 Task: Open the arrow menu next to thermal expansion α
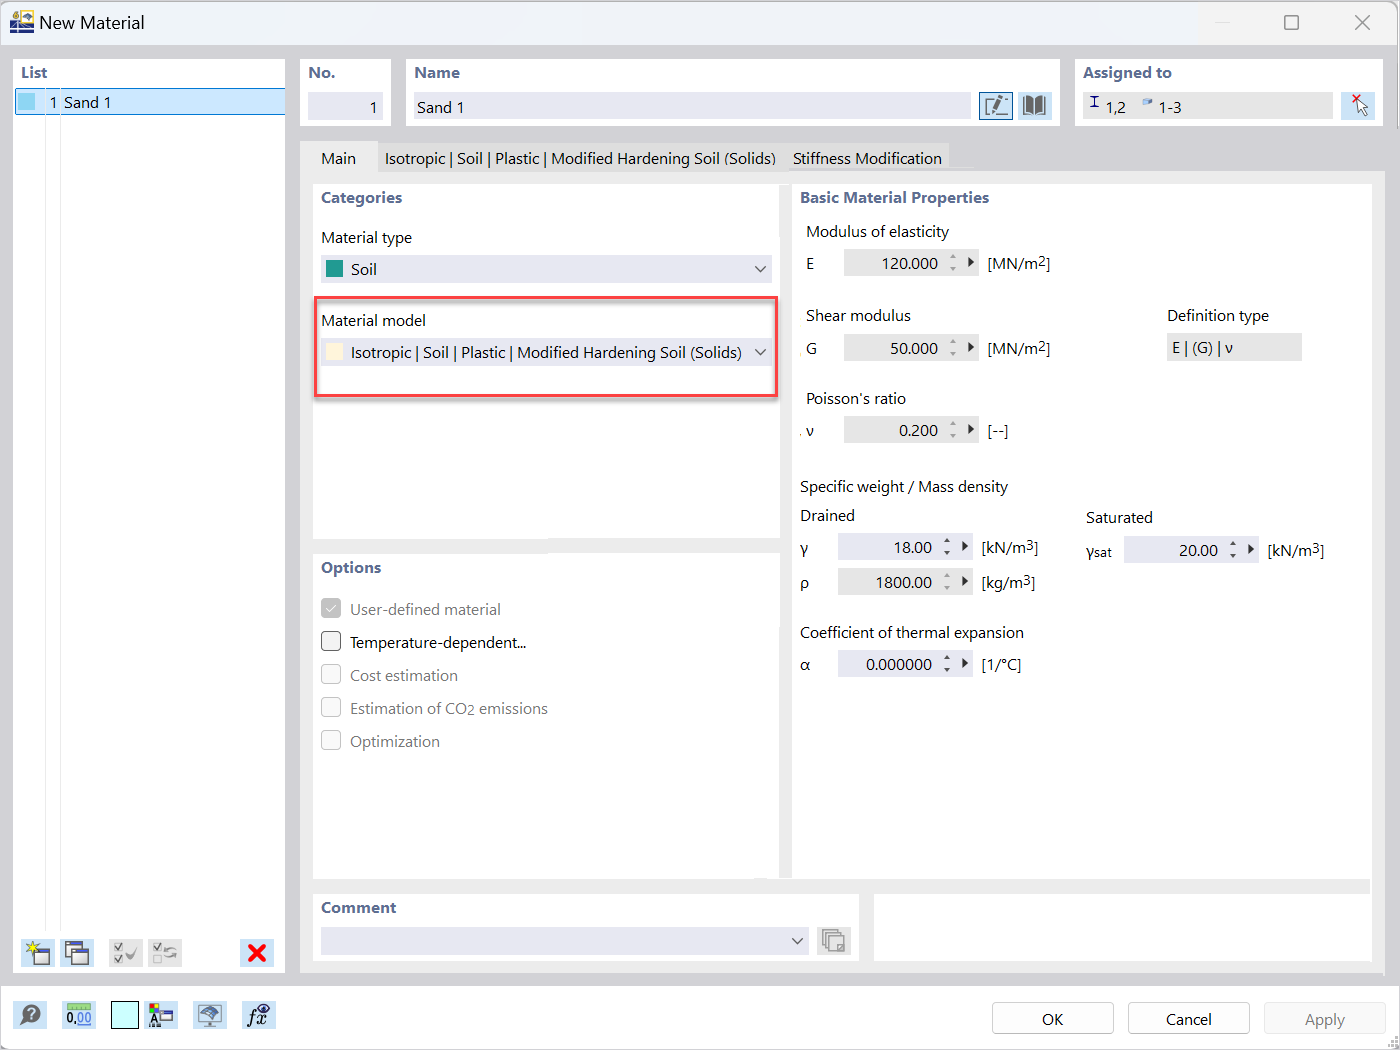click(x=965, y=664)
